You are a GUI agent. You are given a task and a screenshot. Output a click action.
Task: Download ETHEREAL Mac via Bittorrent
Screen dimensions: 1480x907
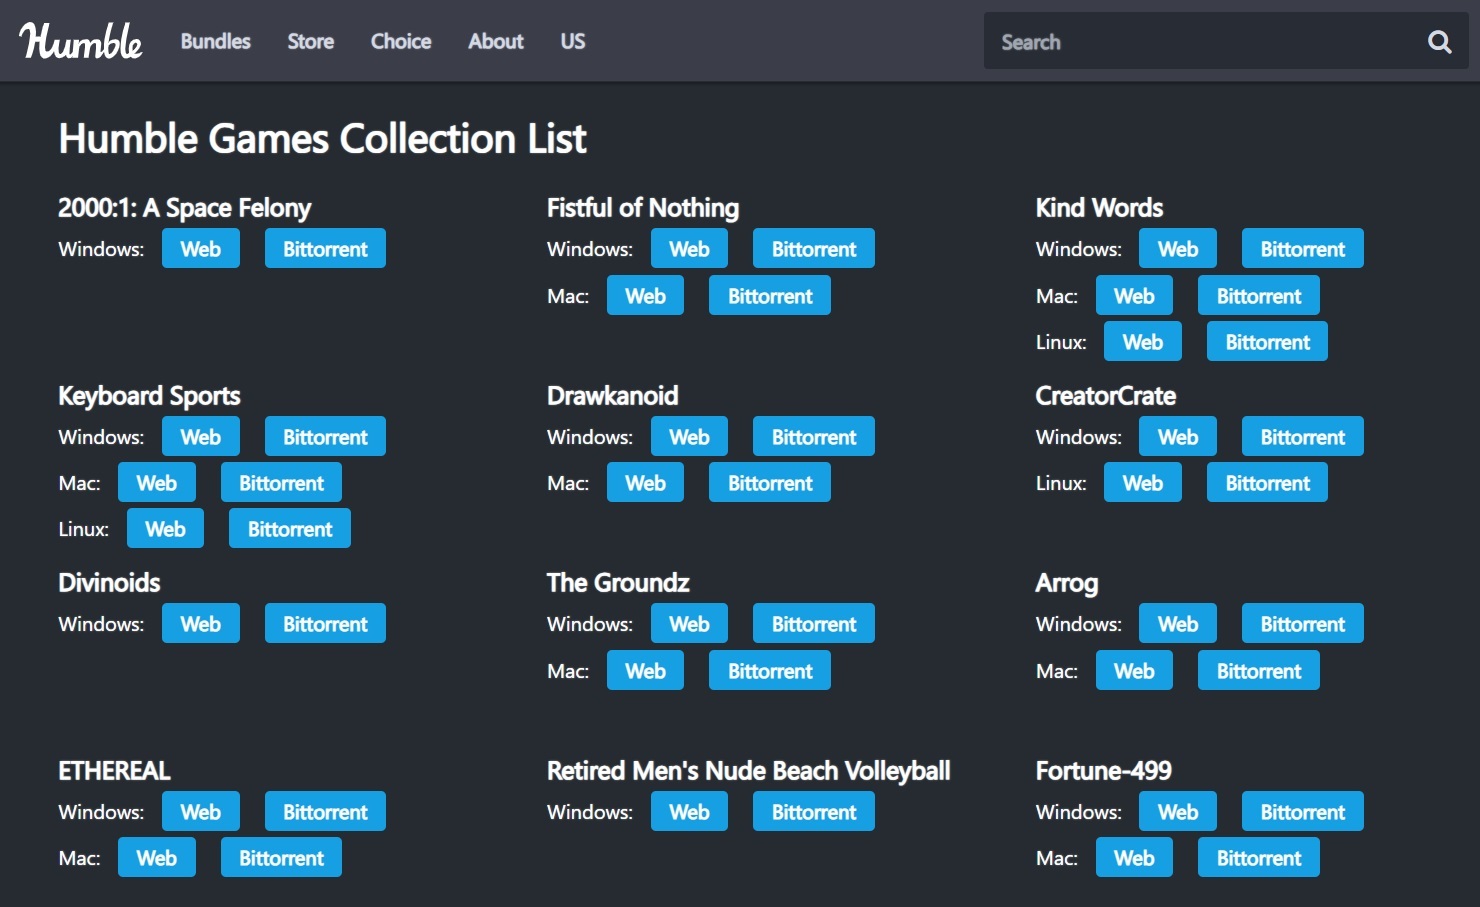[281, 858]
